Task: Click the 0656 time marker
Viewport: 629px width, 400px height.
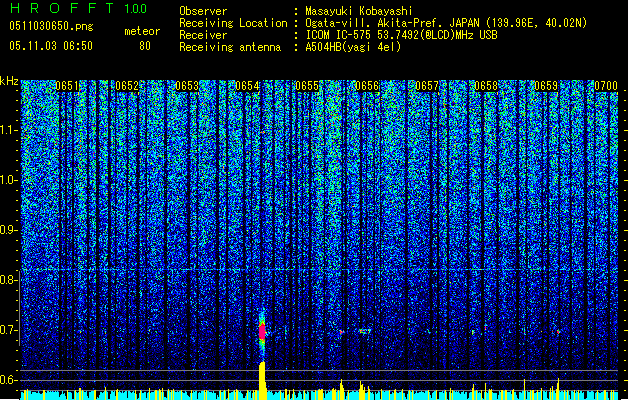Action: point(367,86)
